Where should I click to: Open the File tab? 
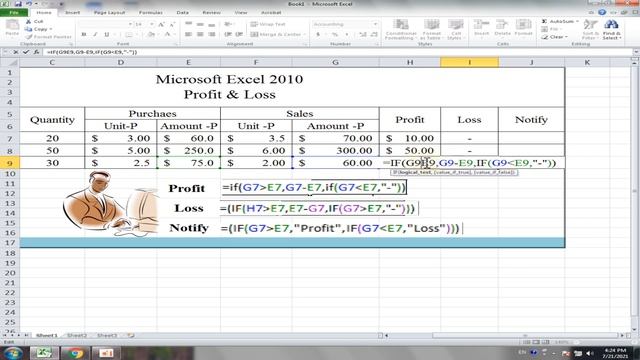point(14,13)
